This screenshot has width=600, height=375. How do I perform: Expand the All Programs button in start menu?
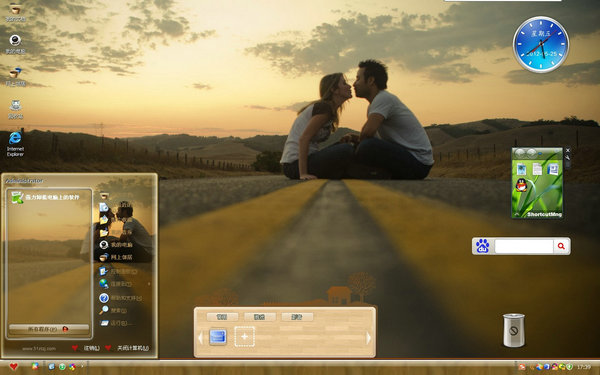pyautogui.click(x=49, y=329)
